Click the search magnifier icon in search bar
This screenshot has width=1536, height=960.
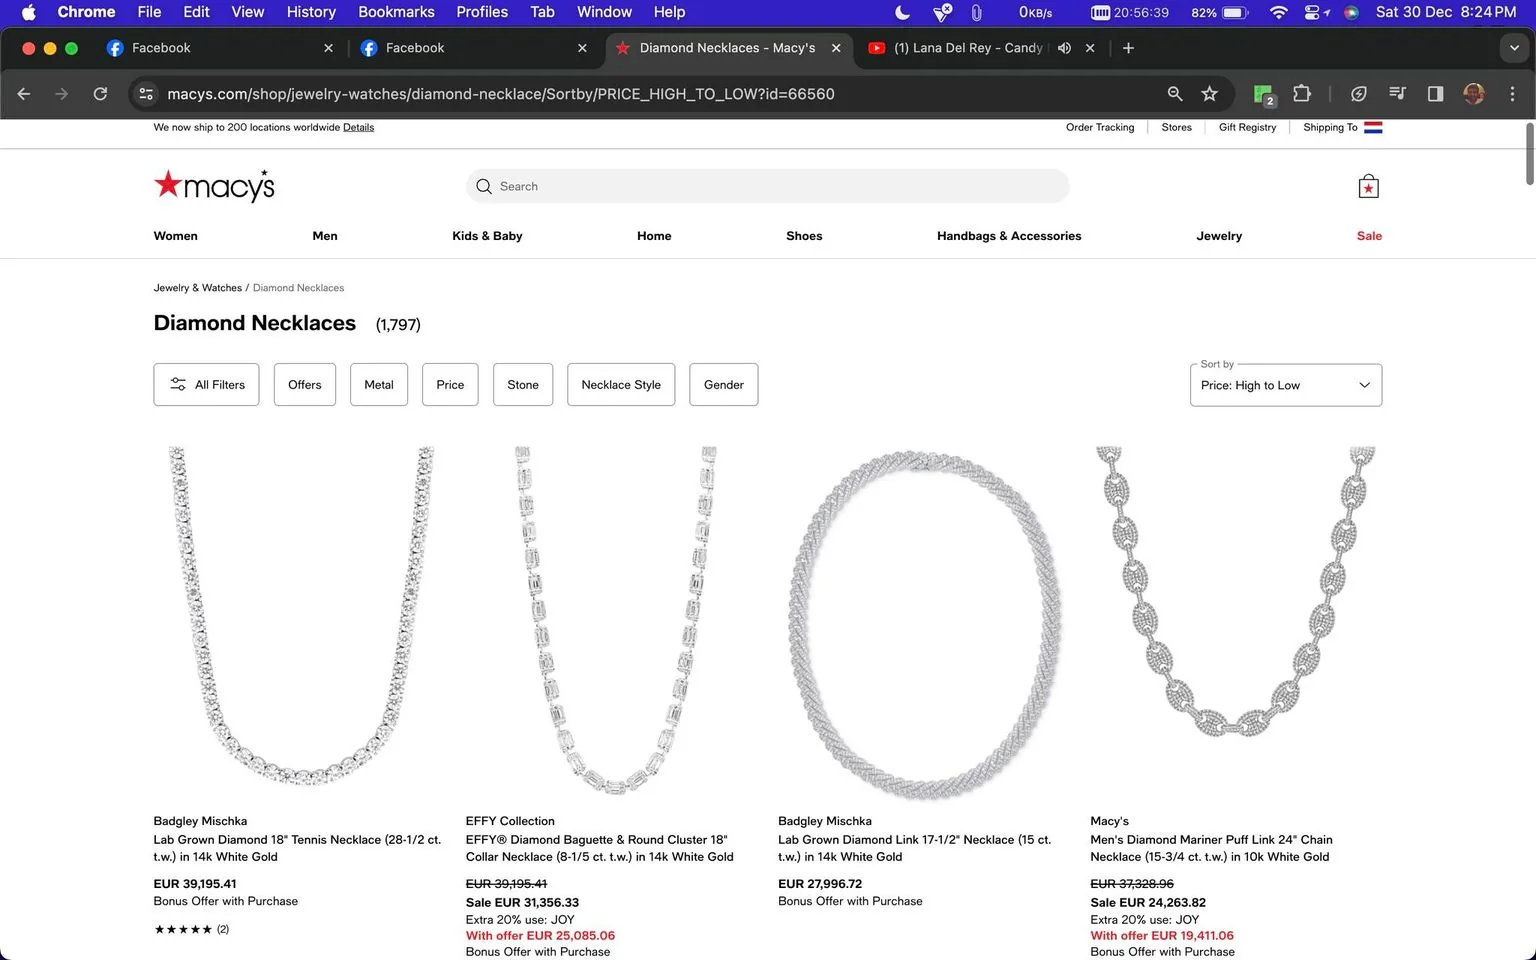point(484,186)
